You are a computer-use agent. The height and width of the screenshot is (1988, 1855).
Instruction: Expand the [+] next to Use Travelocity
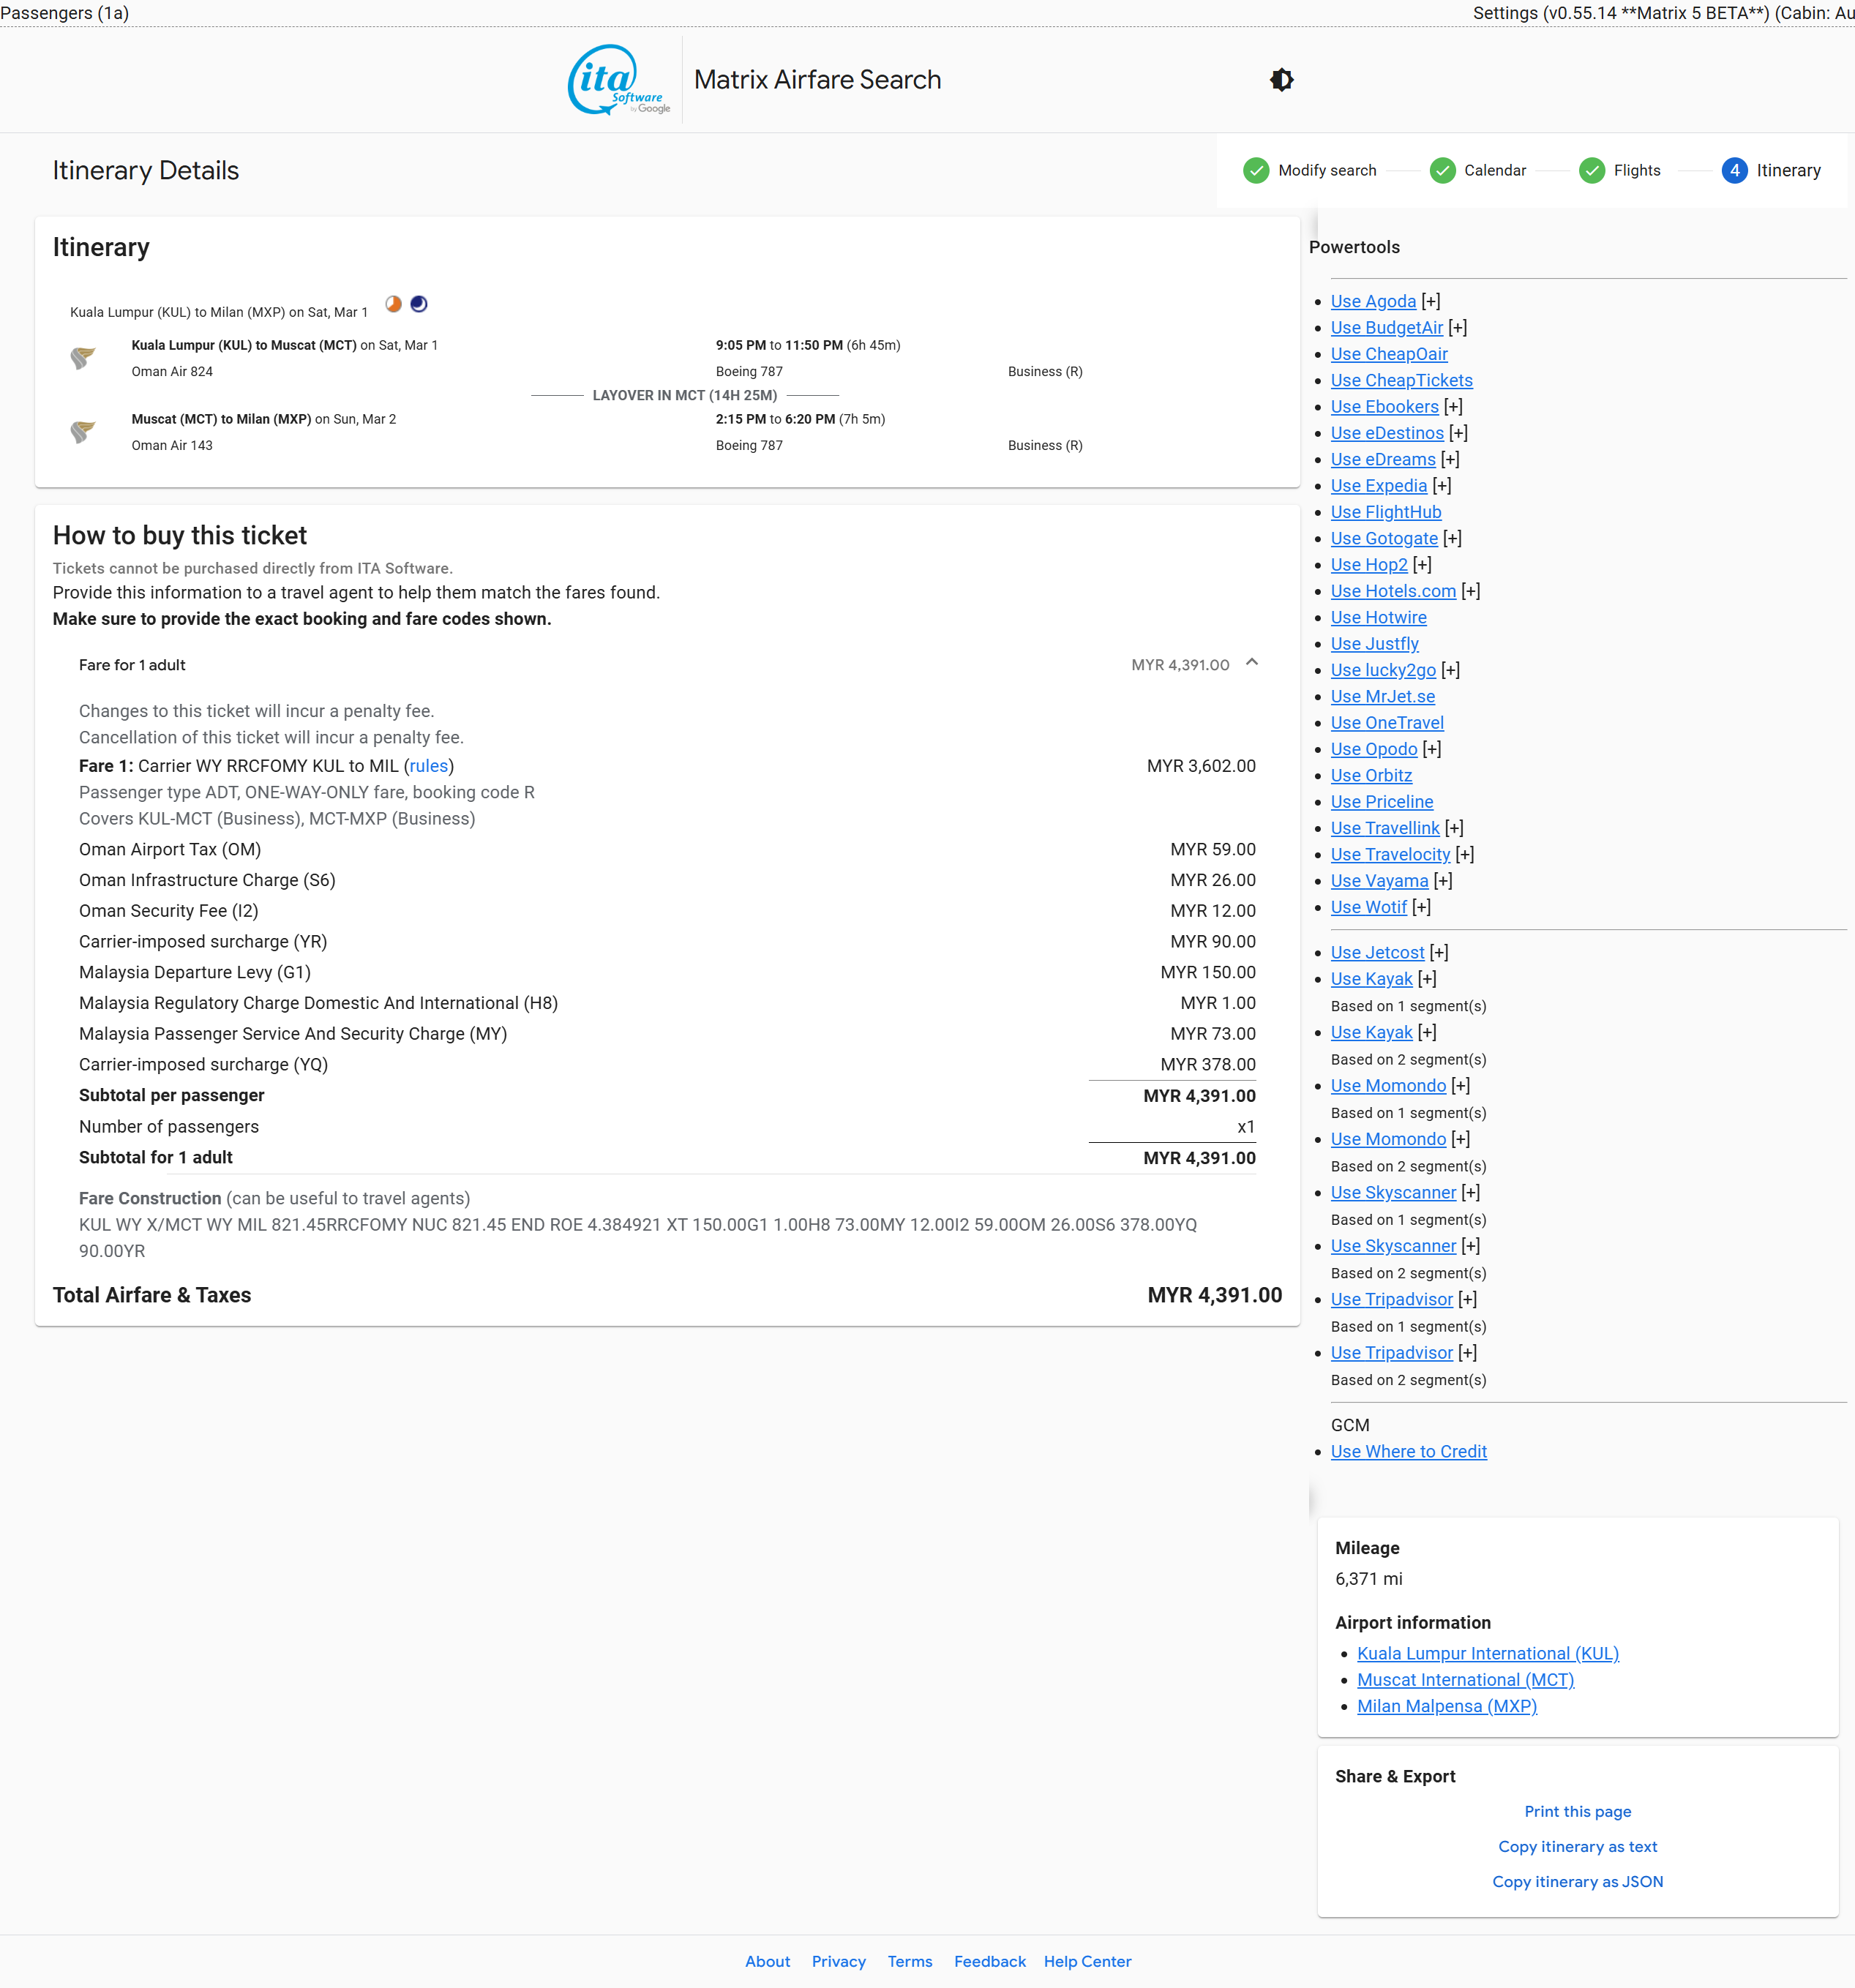tap(1465, 854)
